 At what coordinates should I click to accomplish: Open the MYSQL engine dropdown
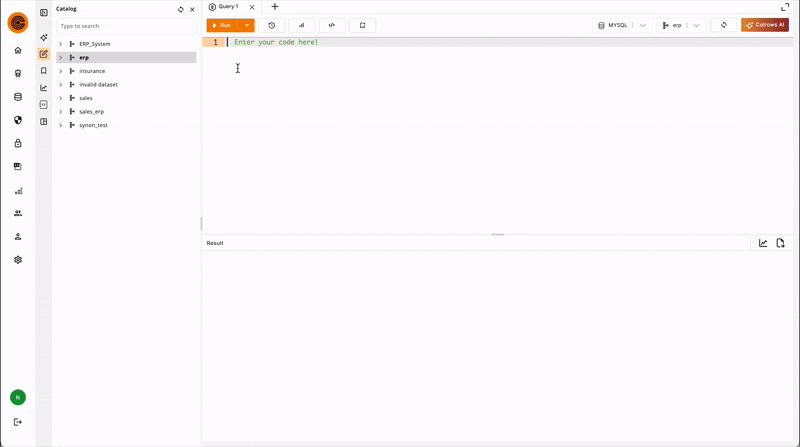(x=622, y=25)
